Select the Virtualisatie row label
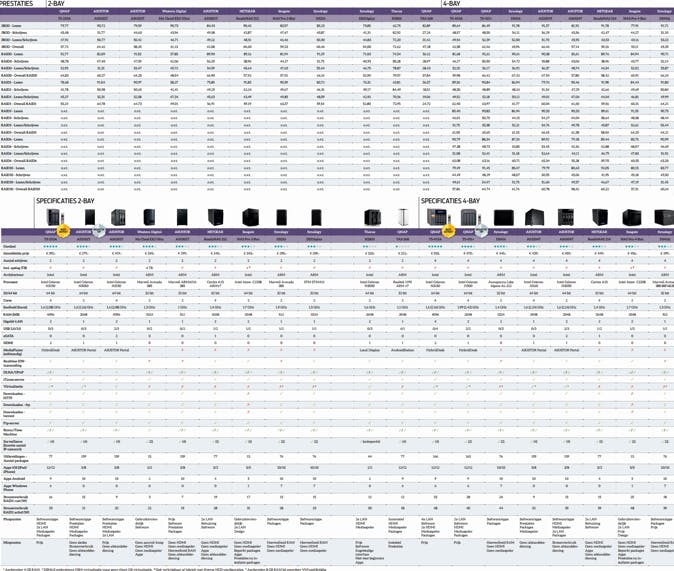Image resolution: width=674 pixels, height=571 pixels. tap(13, 387)
